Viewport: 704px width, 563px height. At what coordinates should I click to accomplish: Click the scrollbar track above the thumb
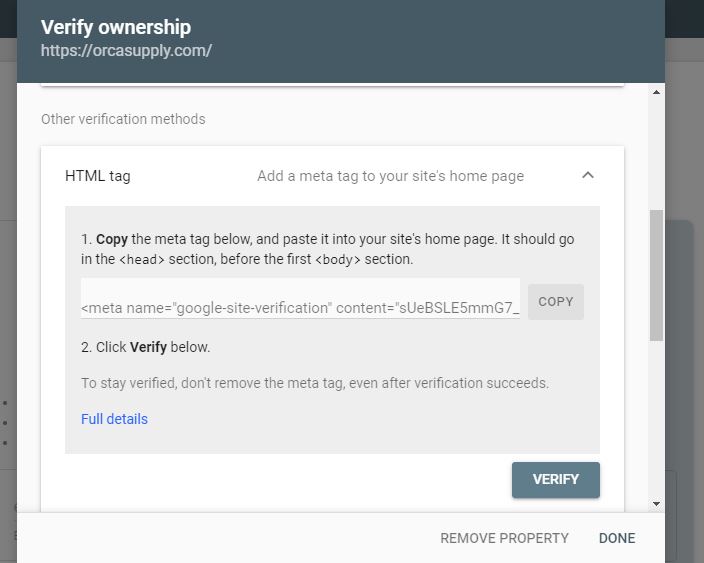656,150
